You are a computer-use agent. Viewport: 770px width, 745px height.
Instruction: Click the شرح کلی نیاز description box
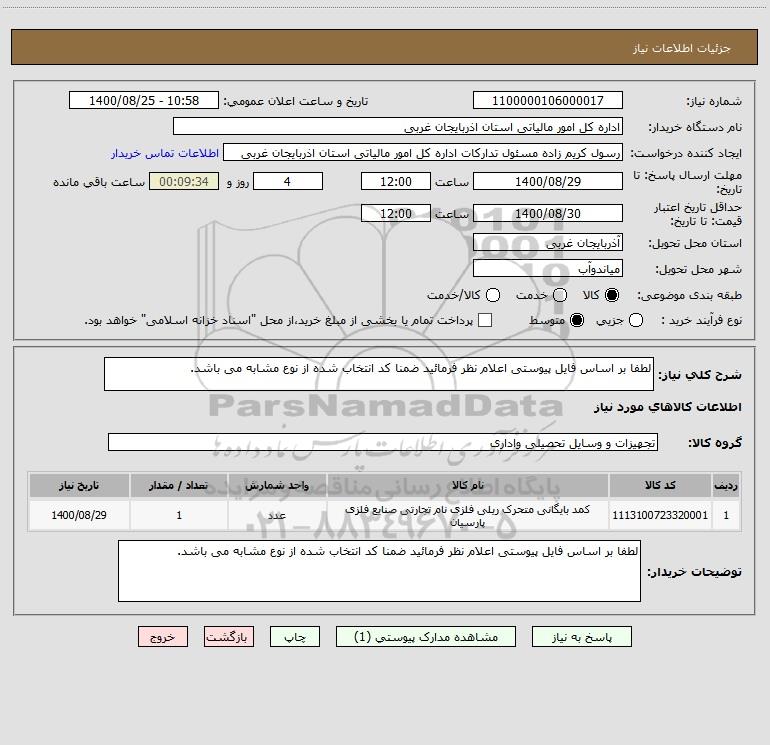click(x=379, y=374)
